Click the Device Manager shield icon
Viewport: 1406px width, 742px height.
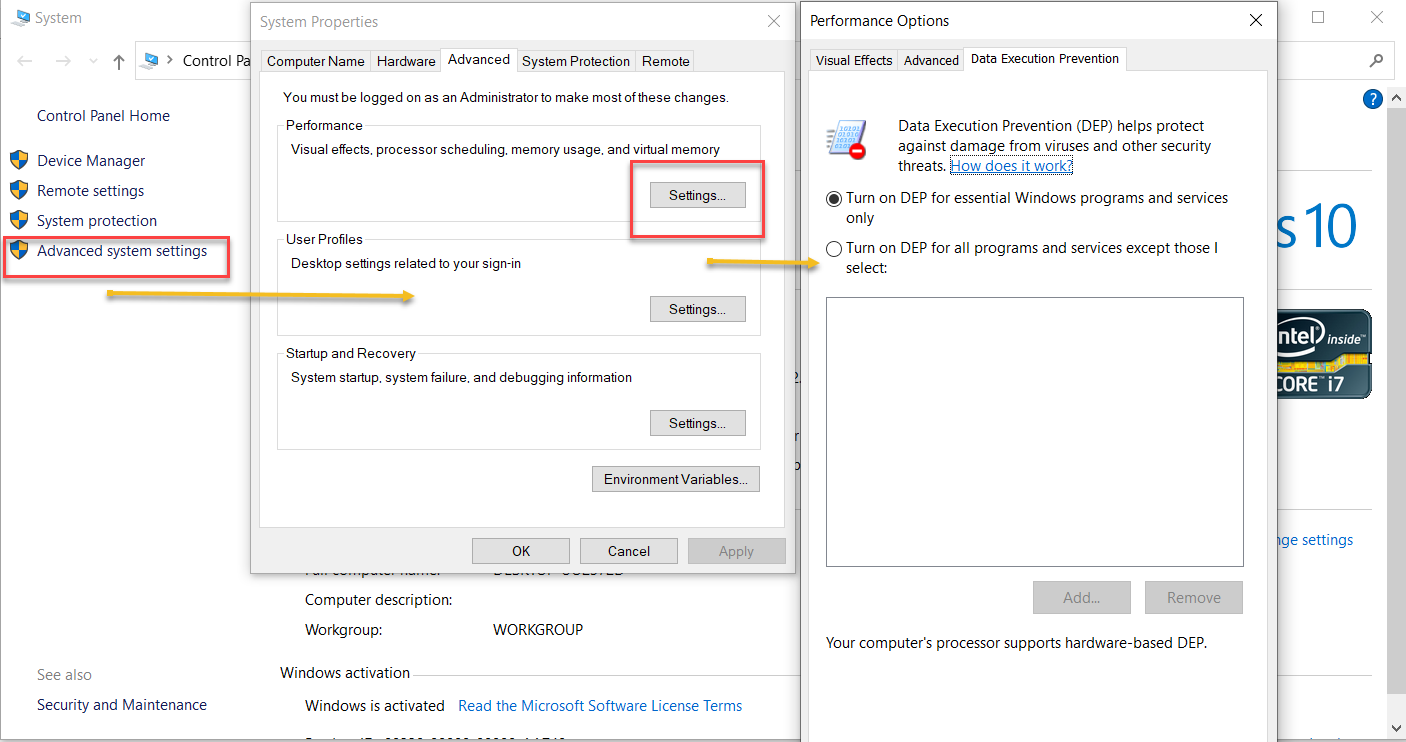(19, 160)
